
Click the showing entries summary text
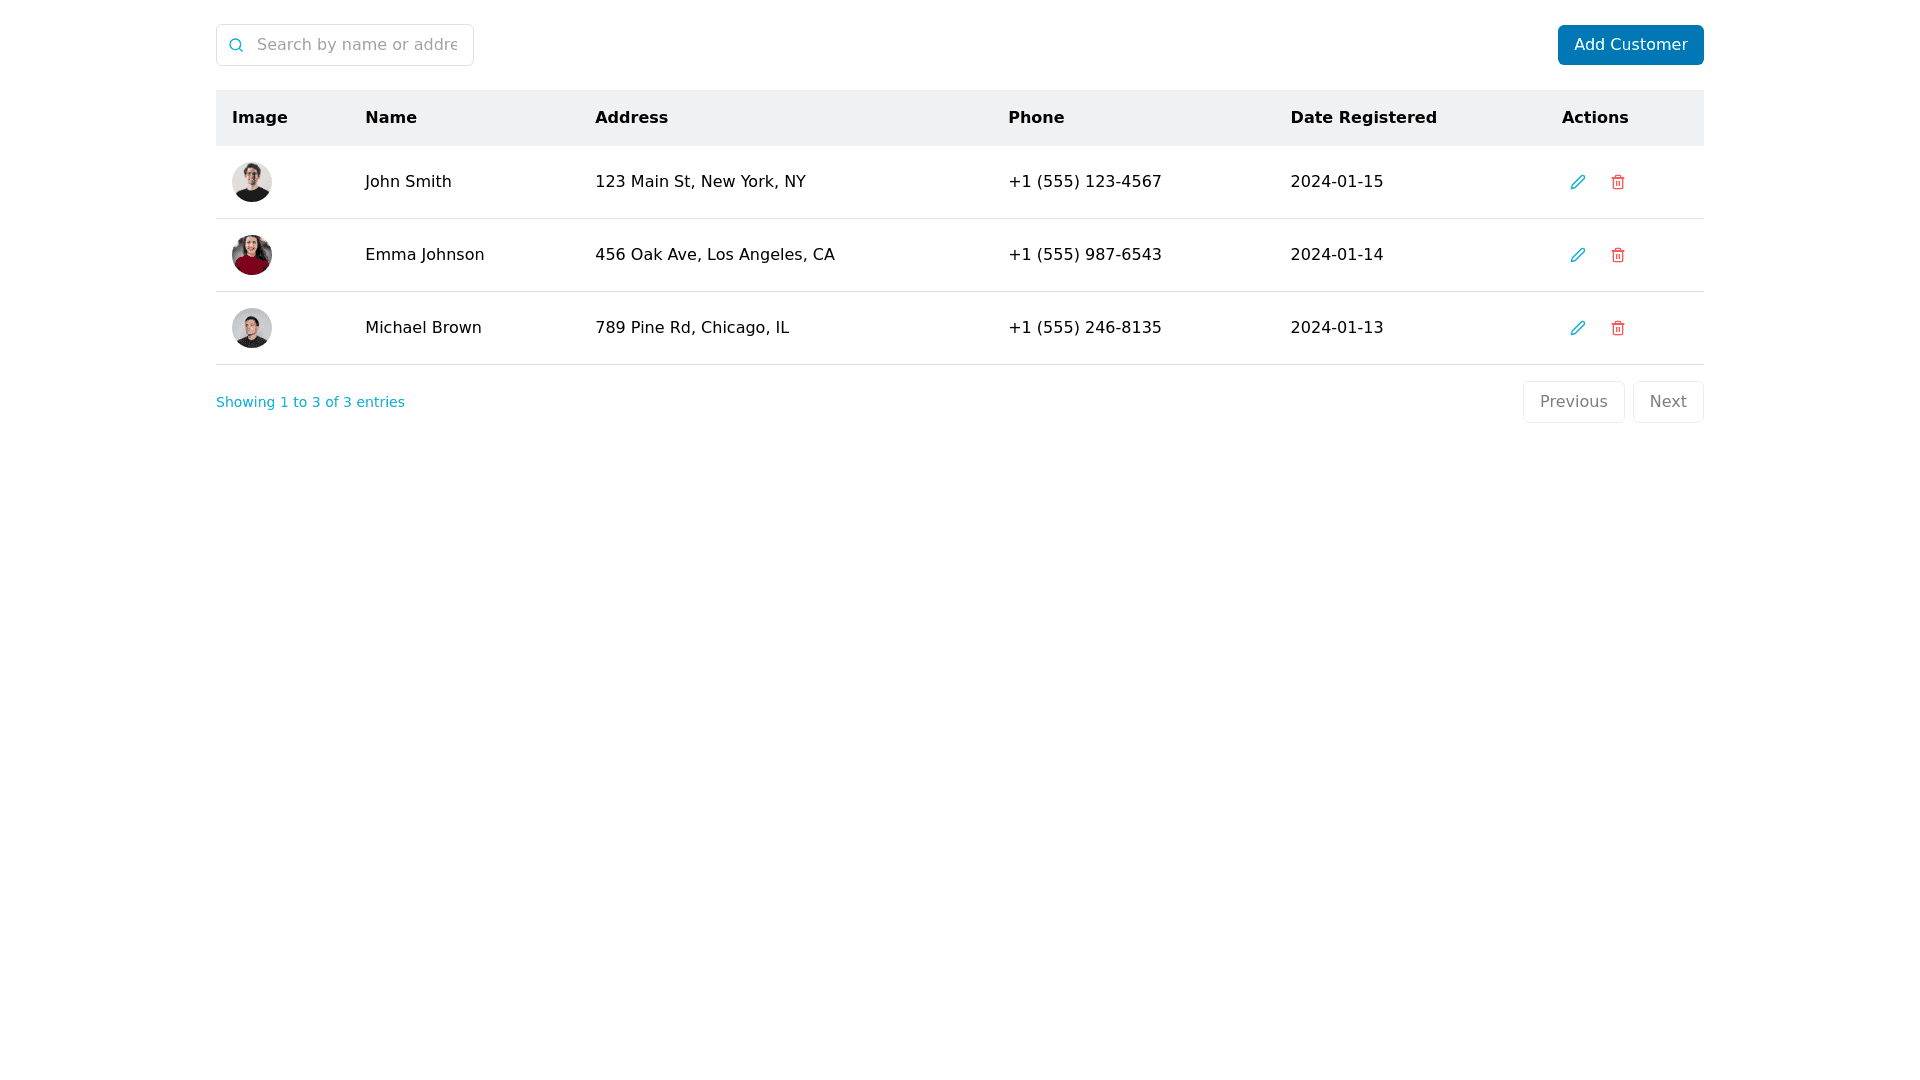point(310,402)
